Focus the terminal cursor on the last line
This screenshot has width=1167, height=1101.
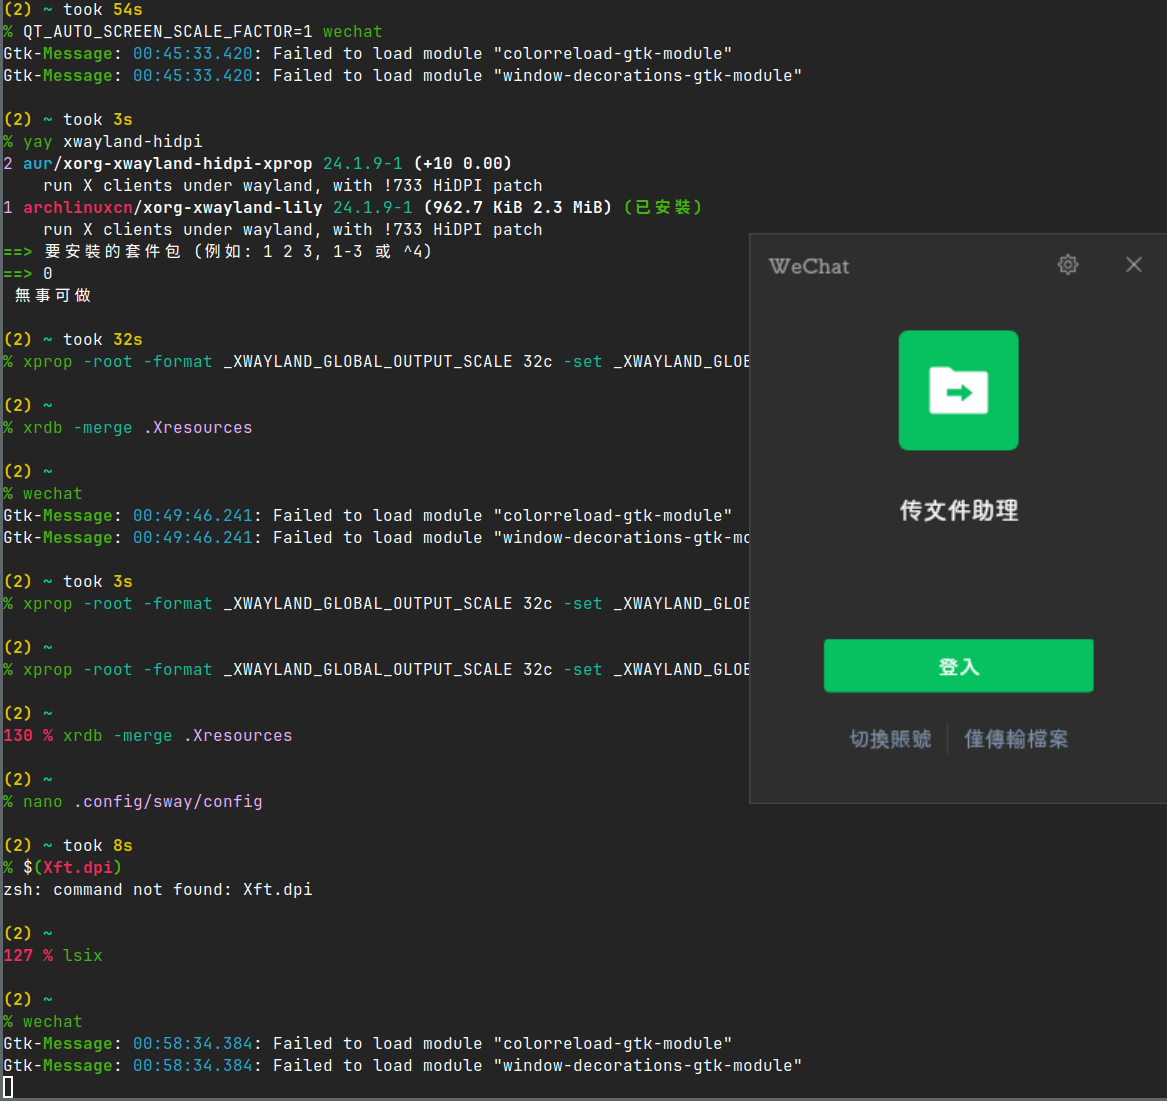point(8,1087)
